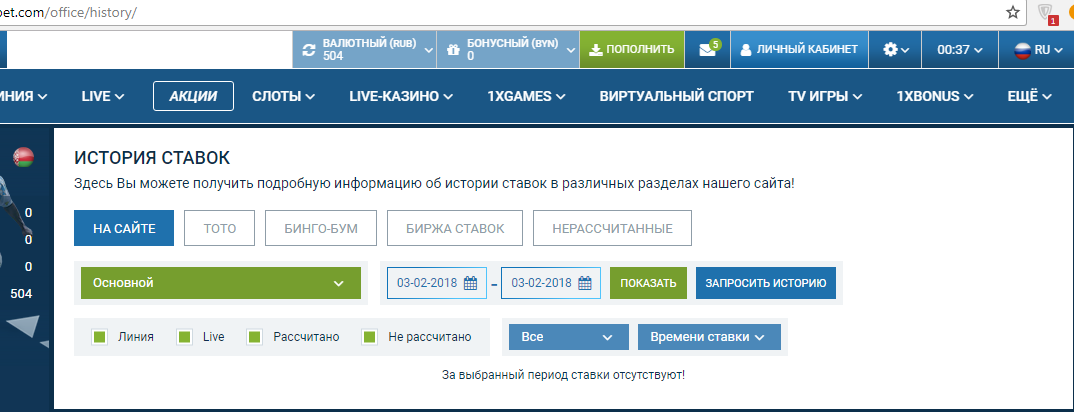Screen dimensions: 1074x412
Task: Switch to the ТОТО tab
Action: click(220, 228)
